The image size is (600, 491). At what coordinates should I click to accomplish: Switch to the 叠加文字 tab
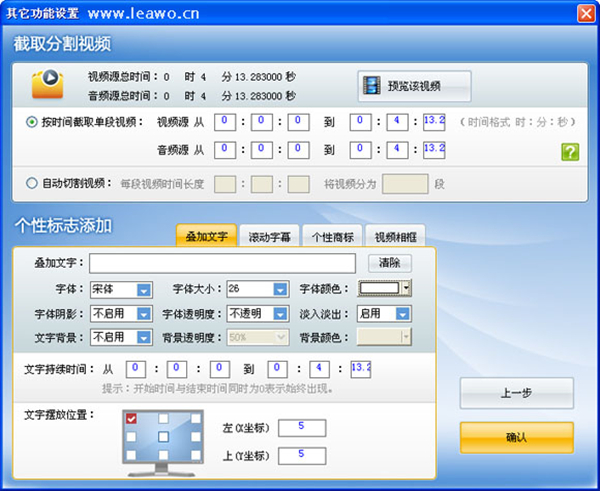(x=206, y=236)
